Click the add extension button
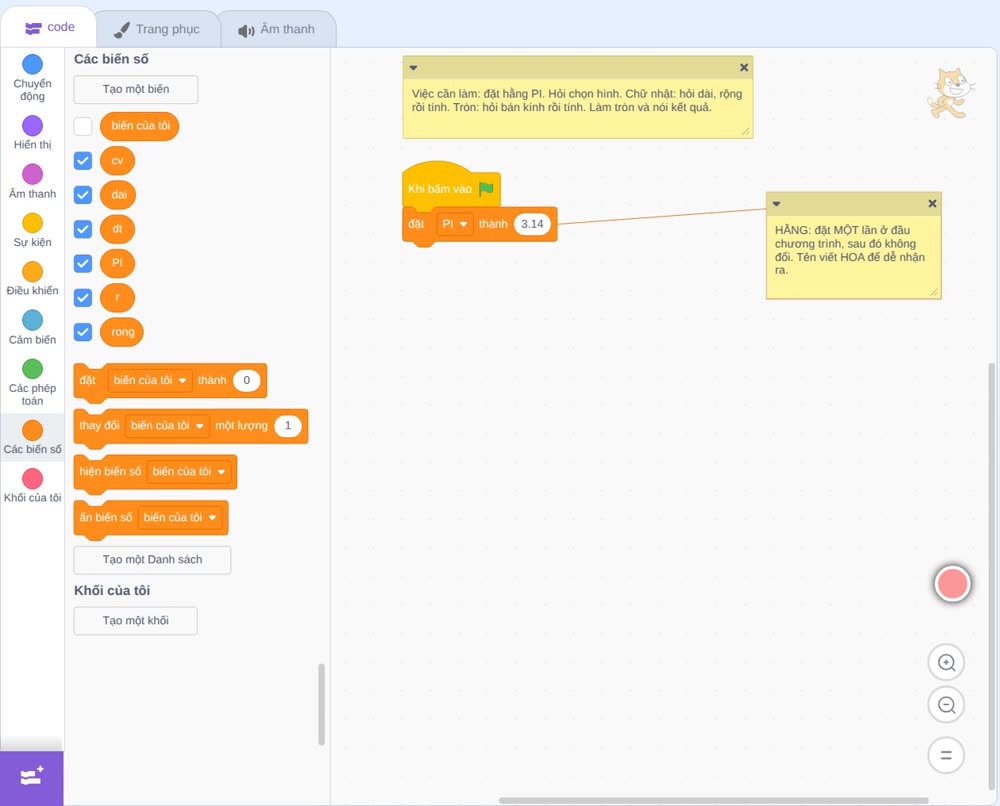1000x806 pixels. click(31, 778)
